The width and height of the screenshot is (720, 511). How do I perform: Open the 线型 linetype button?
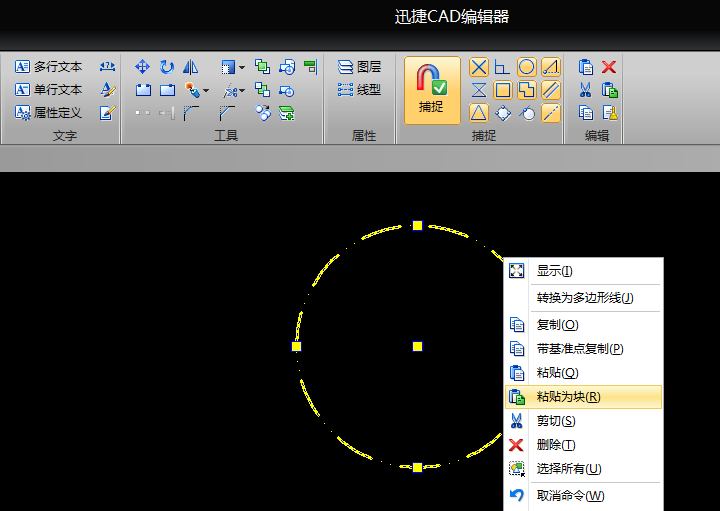360,90
